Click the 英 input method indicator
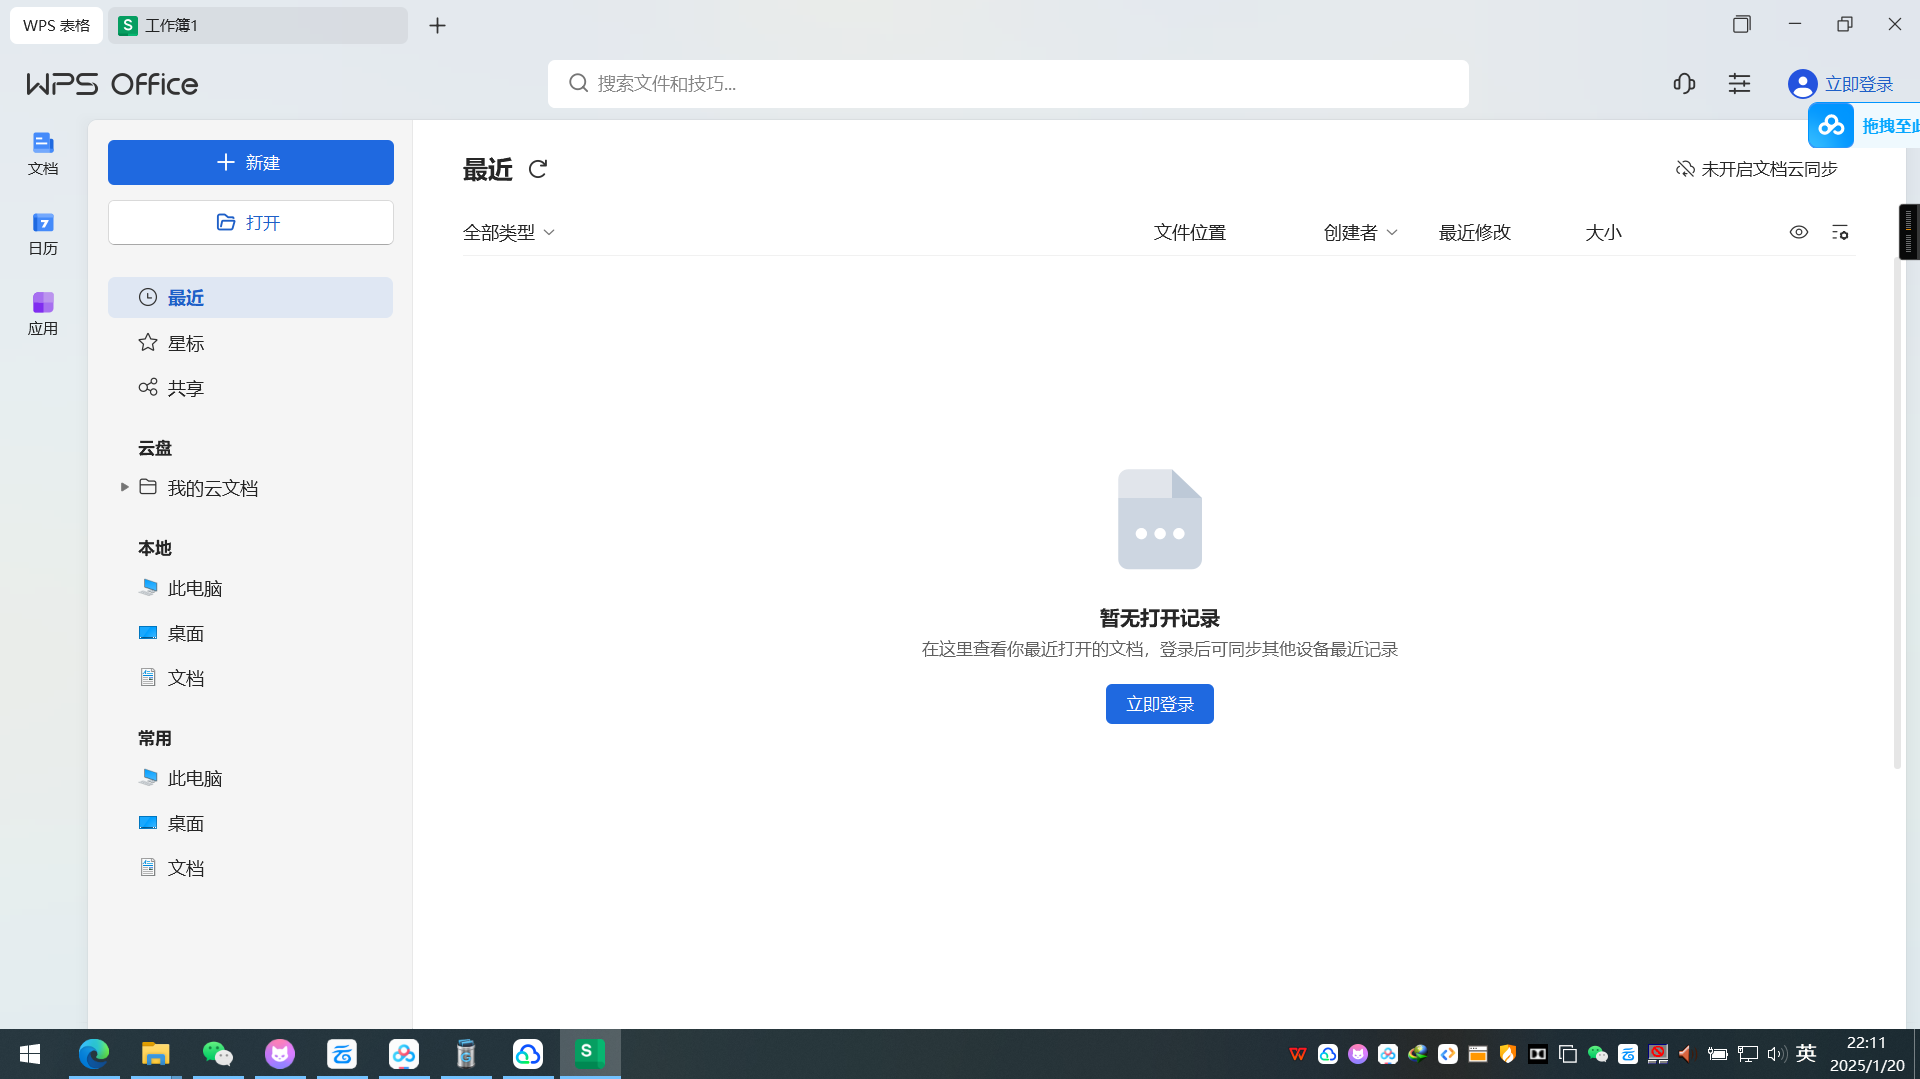Viewport: 1920px width, 1079px height. [1806, 1054]
